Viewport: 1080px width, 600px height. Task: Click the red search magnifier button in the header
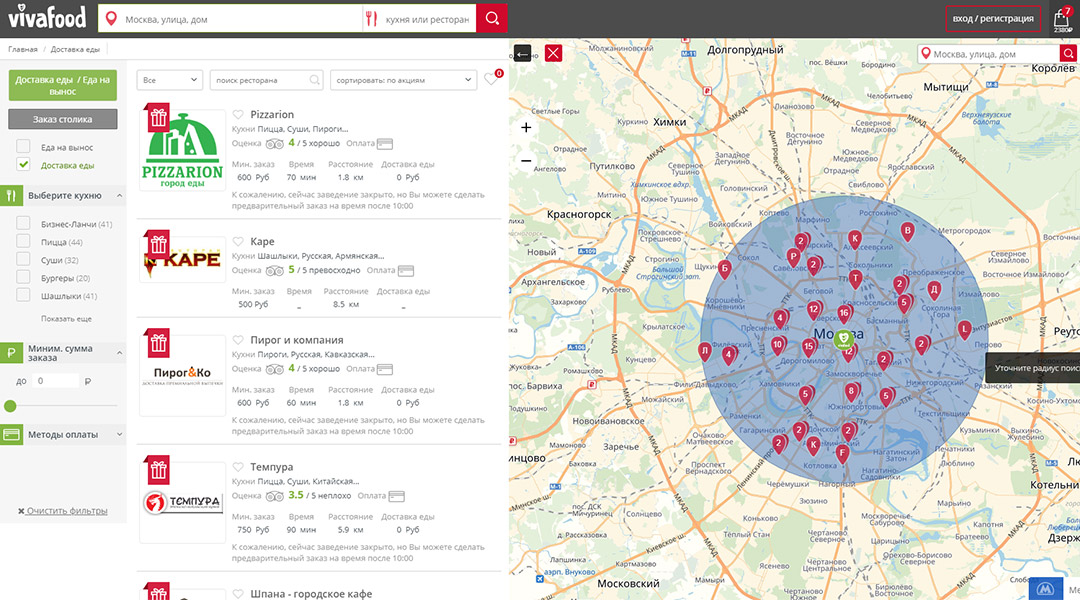(x=492, y=19)
